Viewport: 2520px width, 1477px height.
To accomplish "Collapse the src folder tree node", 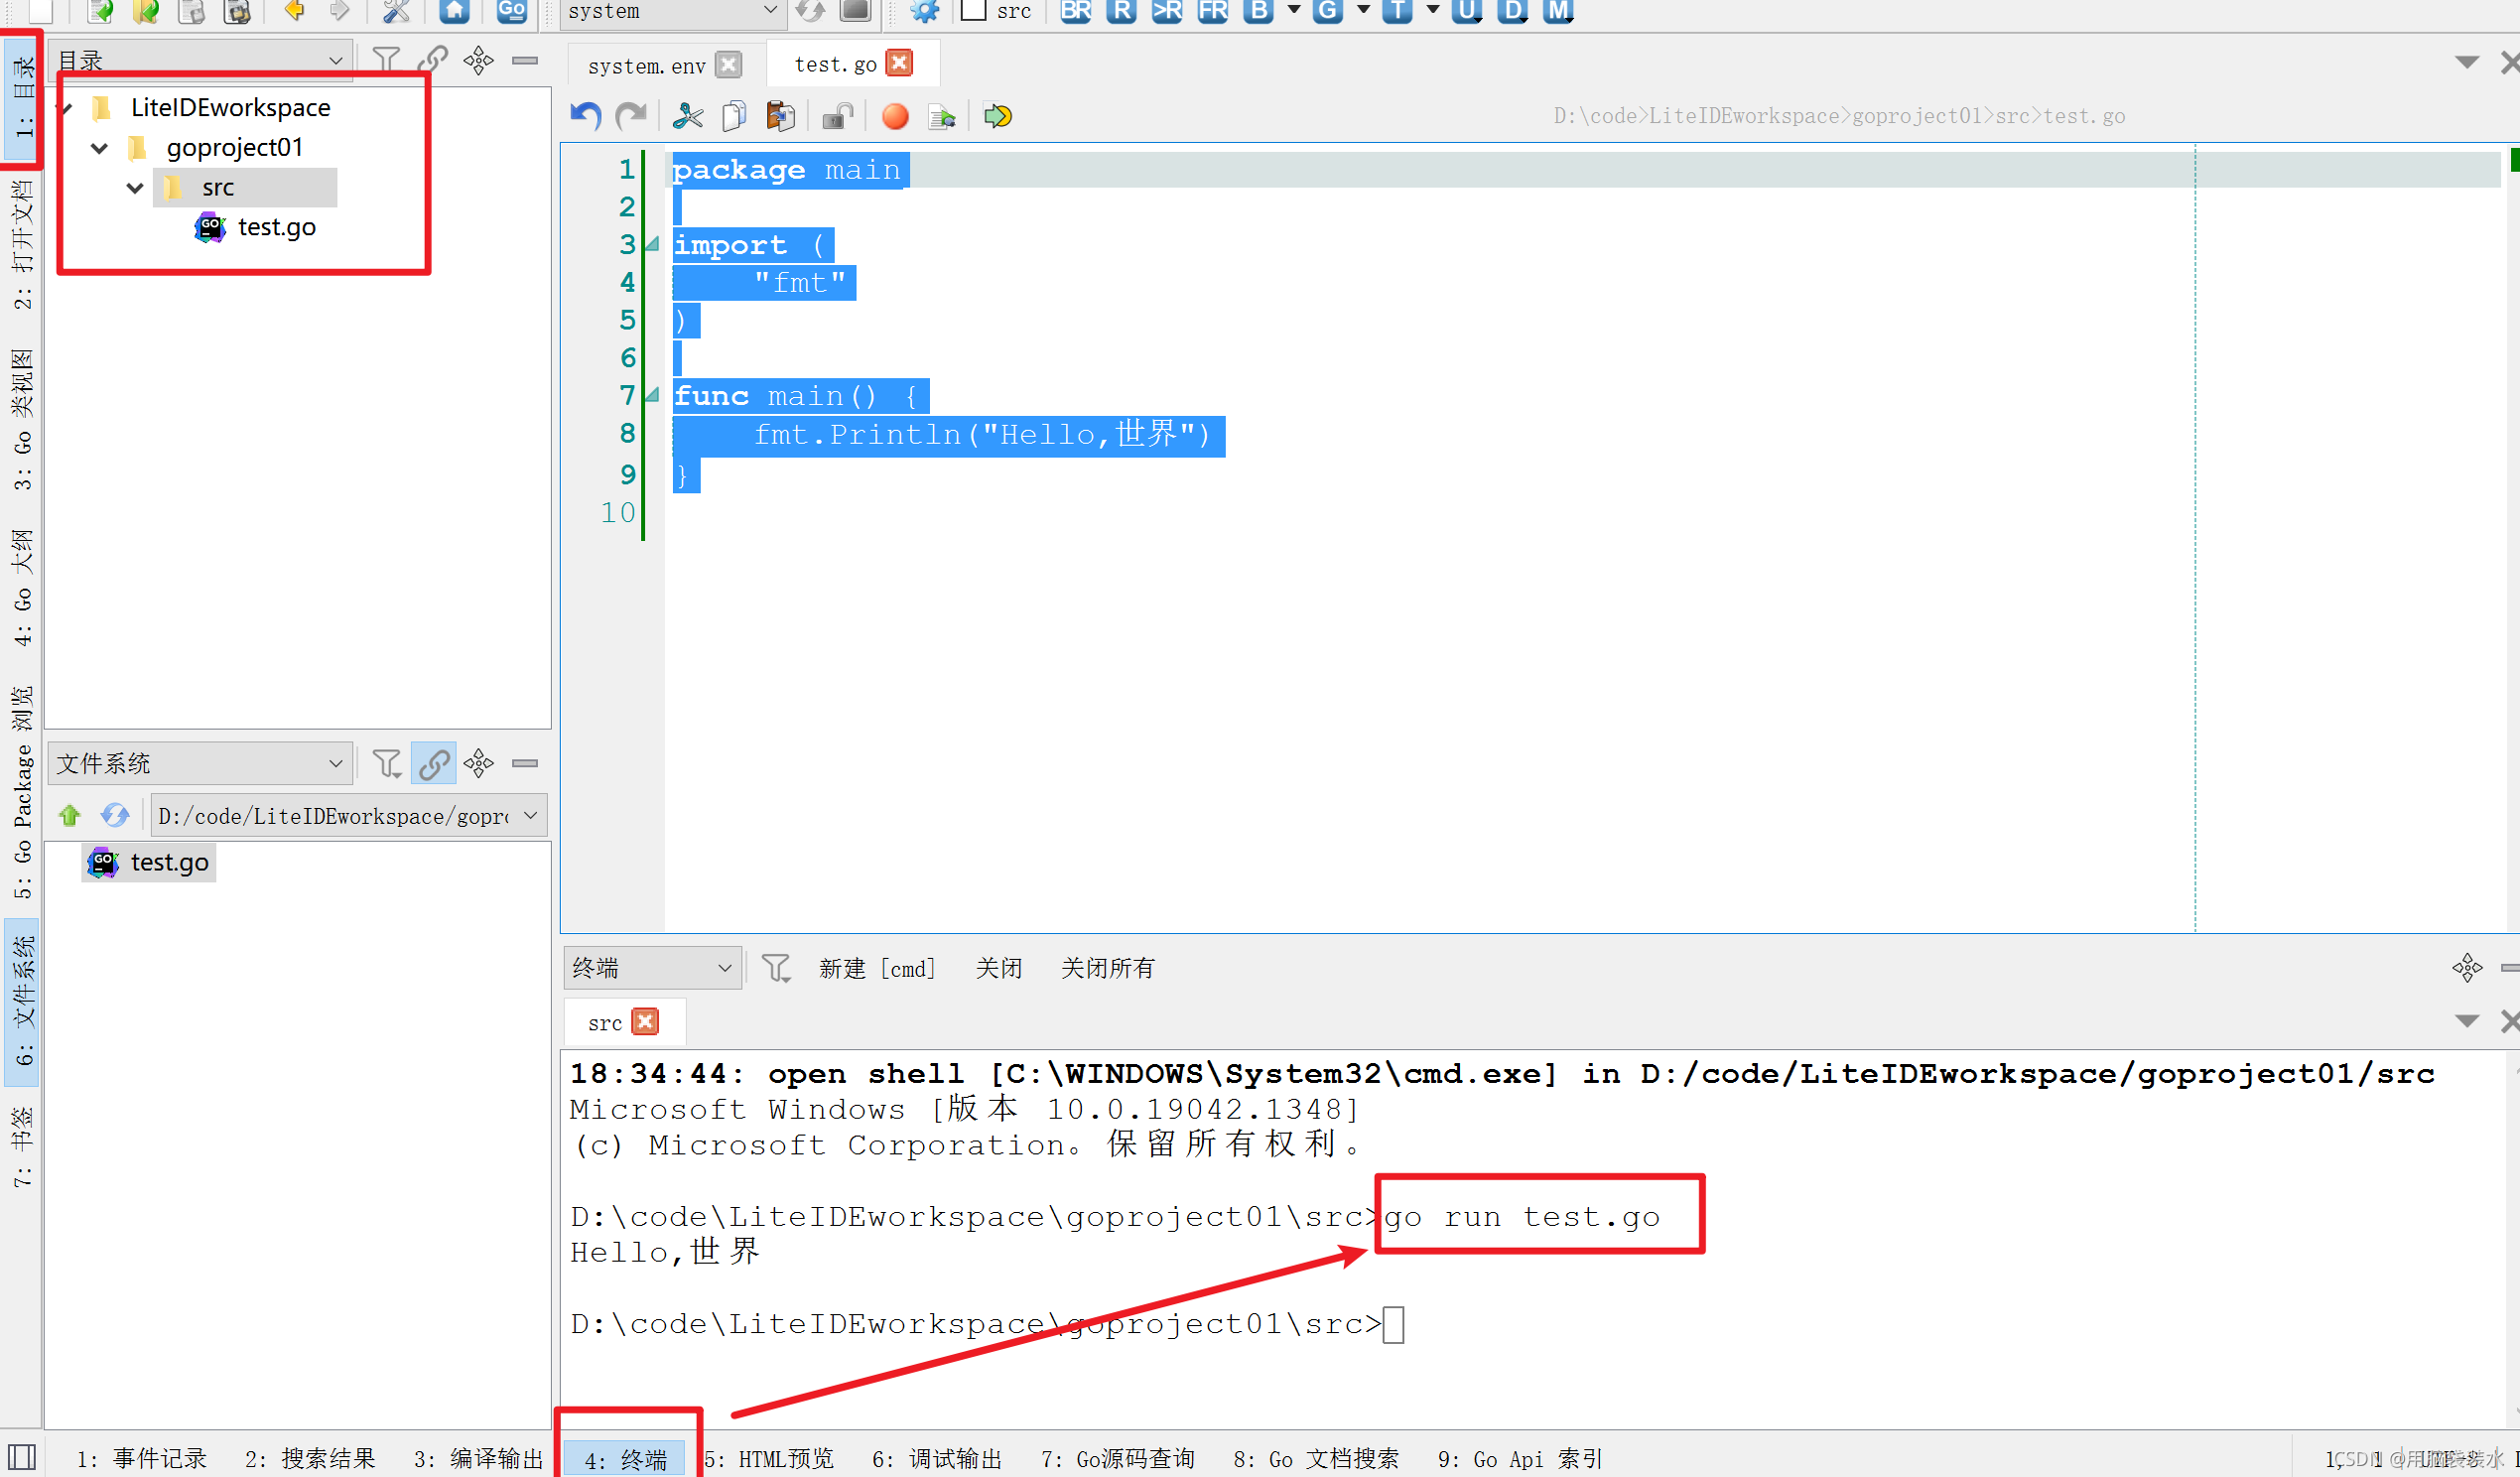I will coord(135,187).
